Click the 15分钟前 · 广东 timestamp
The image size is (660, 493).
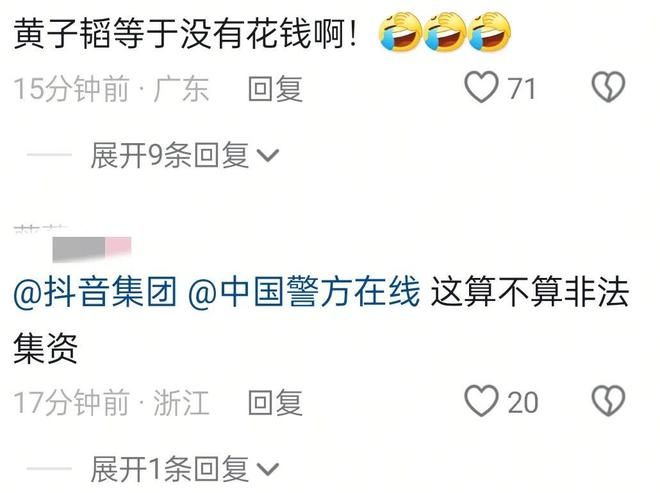click(x=111, y=89)
